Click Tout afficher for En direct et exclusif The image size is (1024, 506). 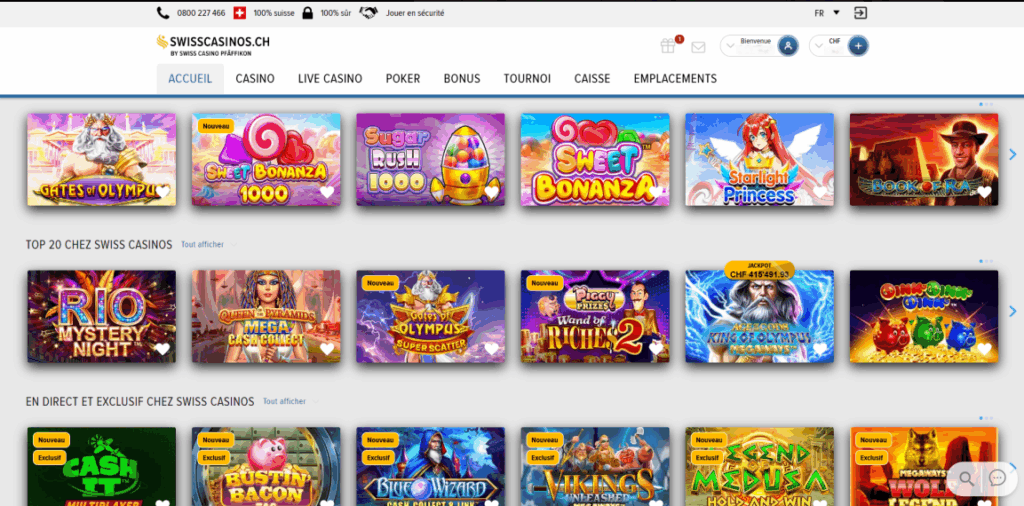coord(285,402)
